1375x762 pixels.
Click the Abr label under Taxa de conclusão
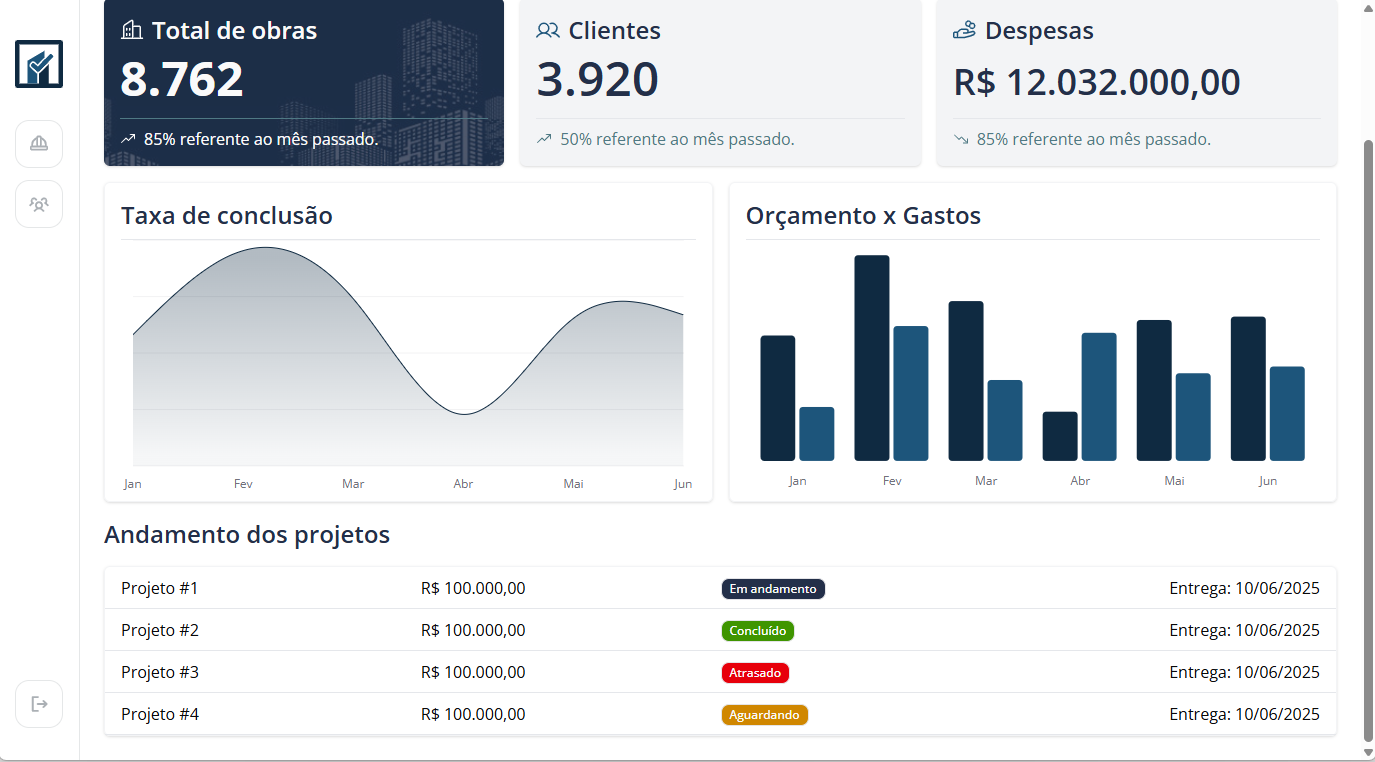pos(463,484)
